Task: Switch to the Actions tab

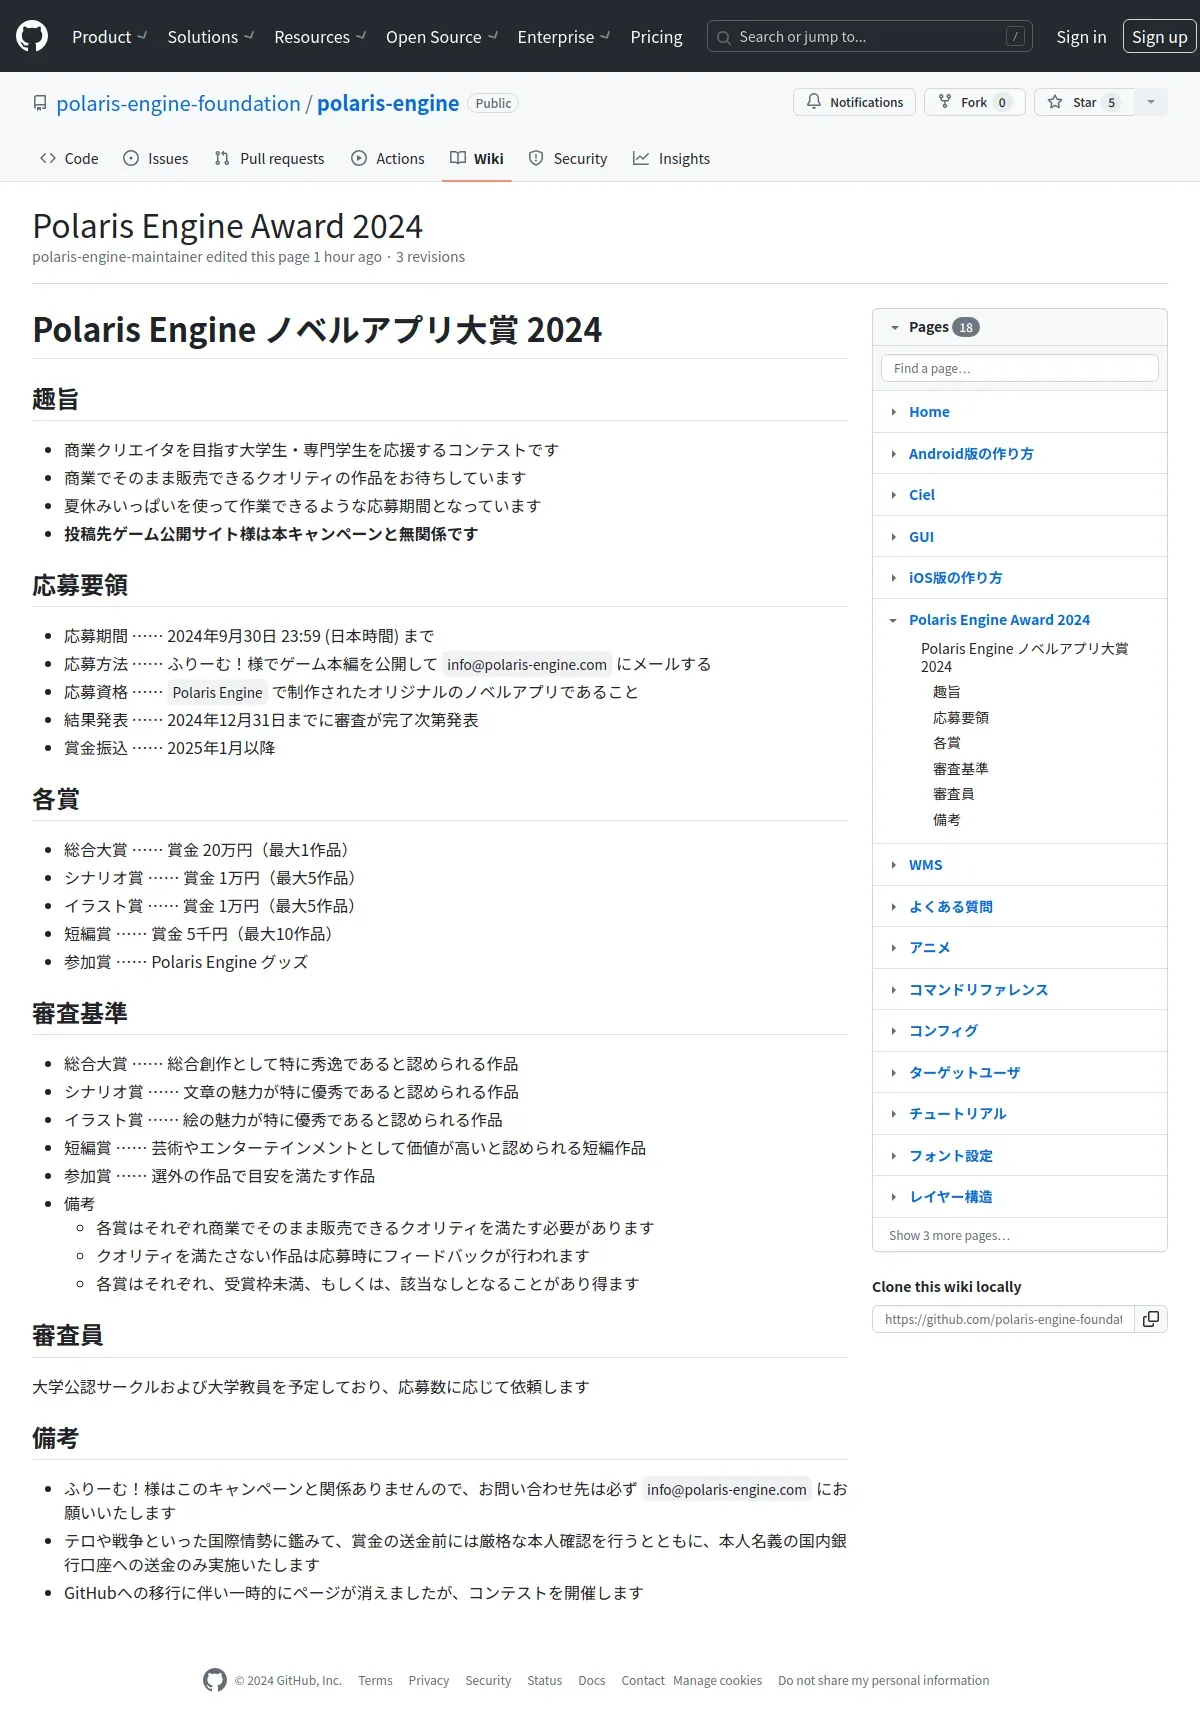Action: 388,158
